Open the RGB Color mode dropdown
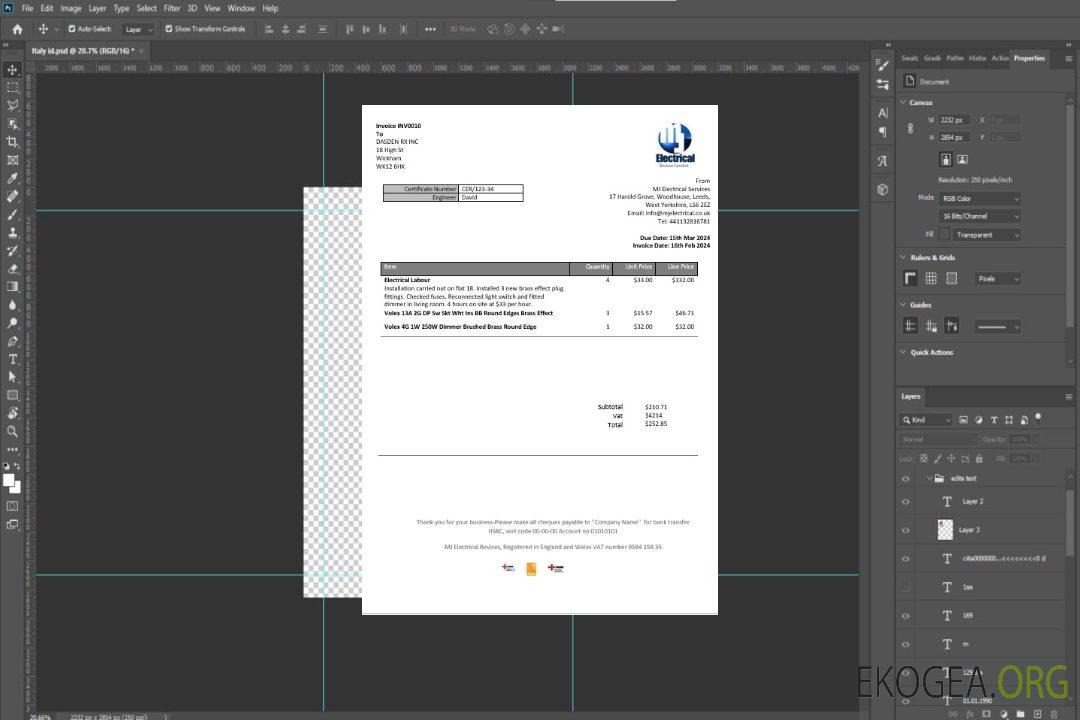This screenshot has height=720, width=1080. [979, 199]
